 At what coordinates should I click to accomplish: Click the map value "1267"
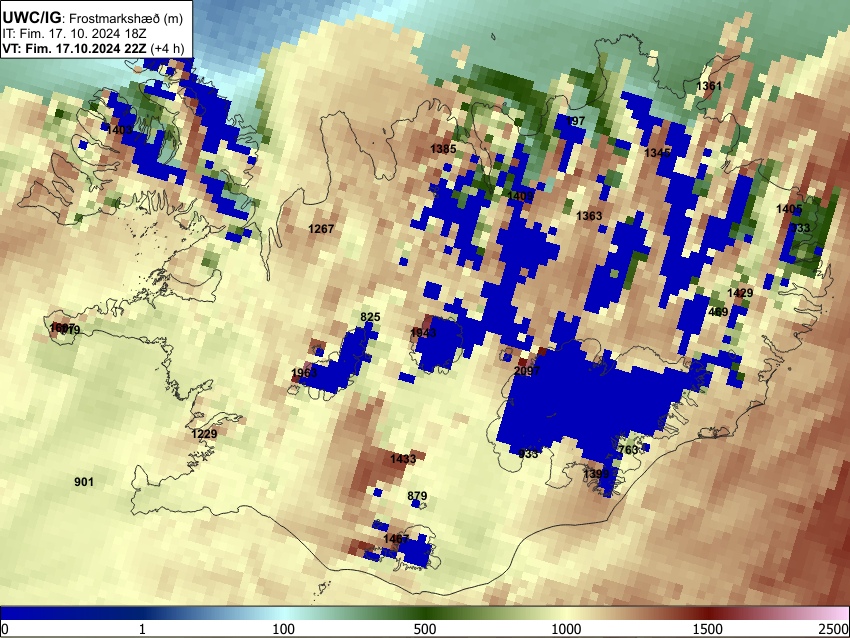[x=321, y=229]
